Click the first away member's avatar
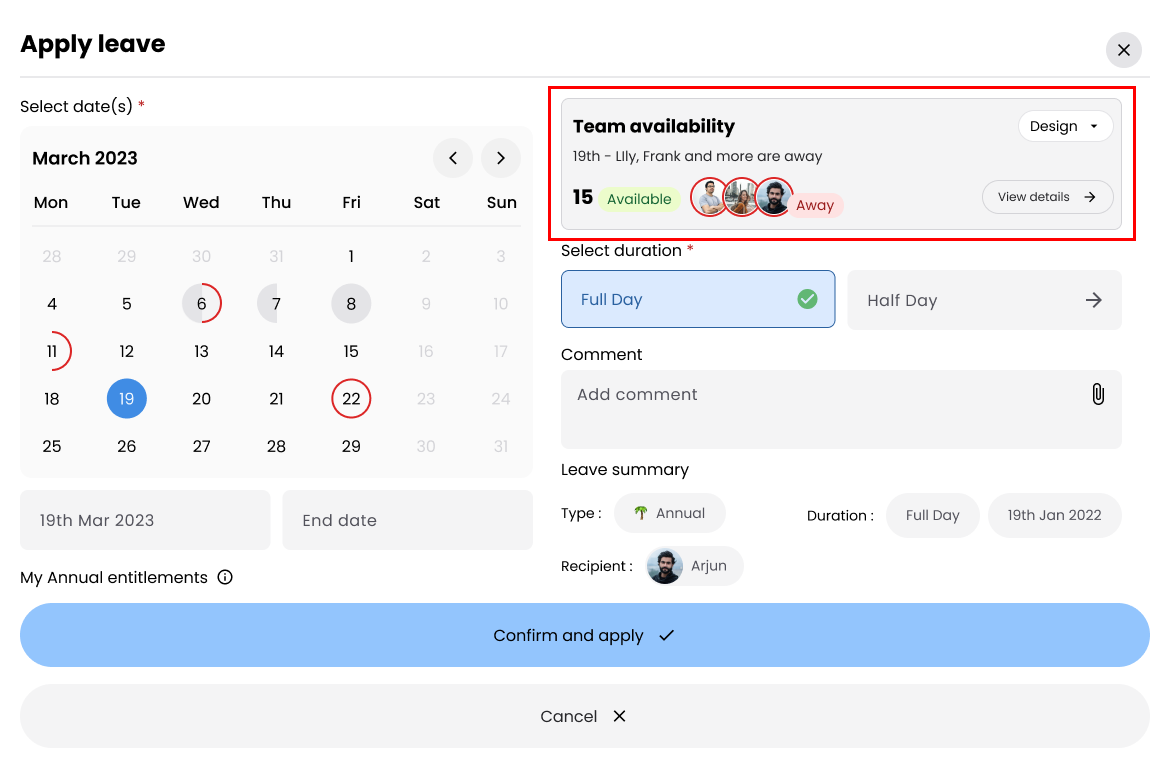 click(x=710, y=197)
